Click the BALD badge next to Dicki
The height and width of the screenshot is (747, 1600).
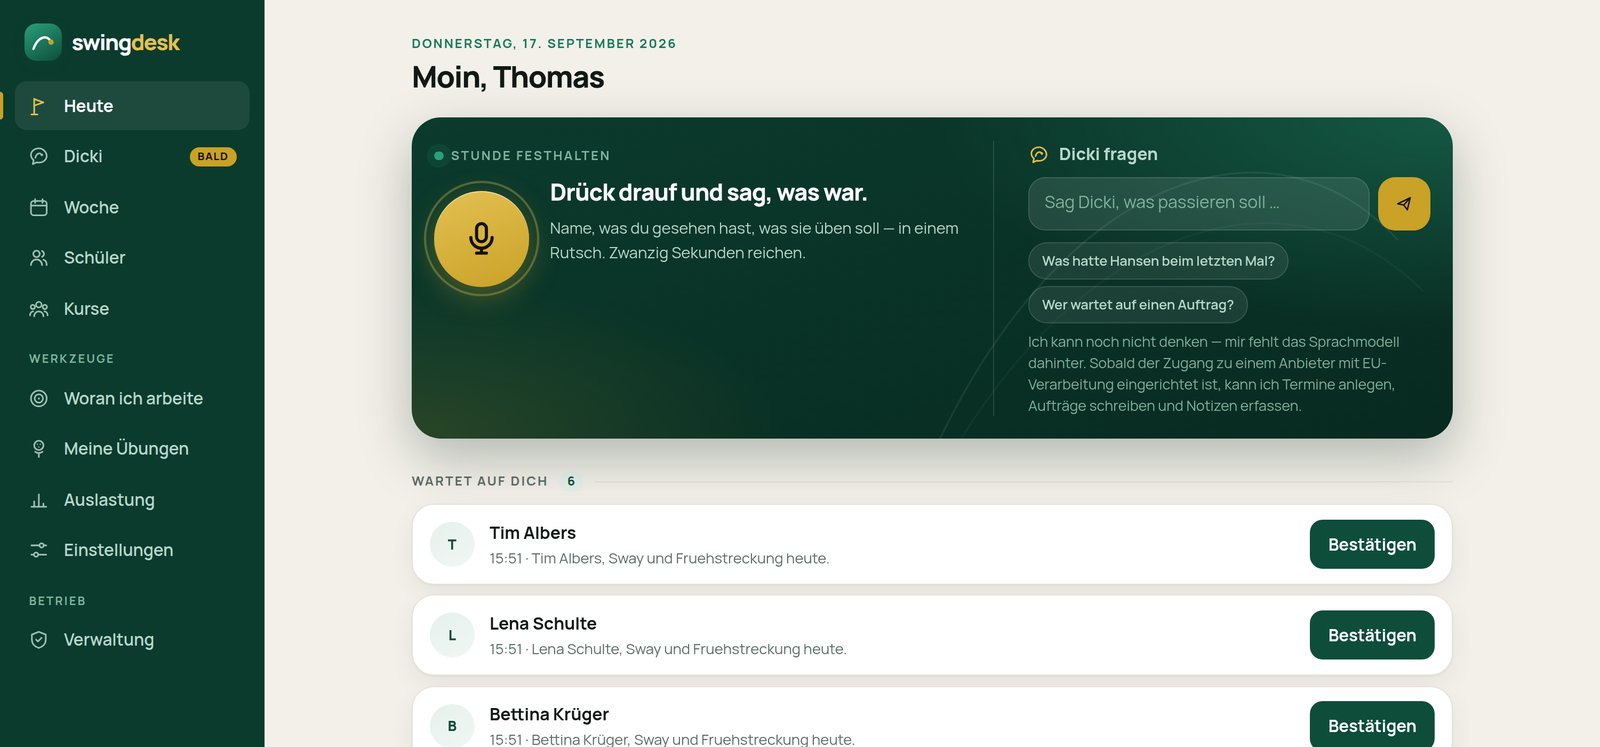(213, 157)
